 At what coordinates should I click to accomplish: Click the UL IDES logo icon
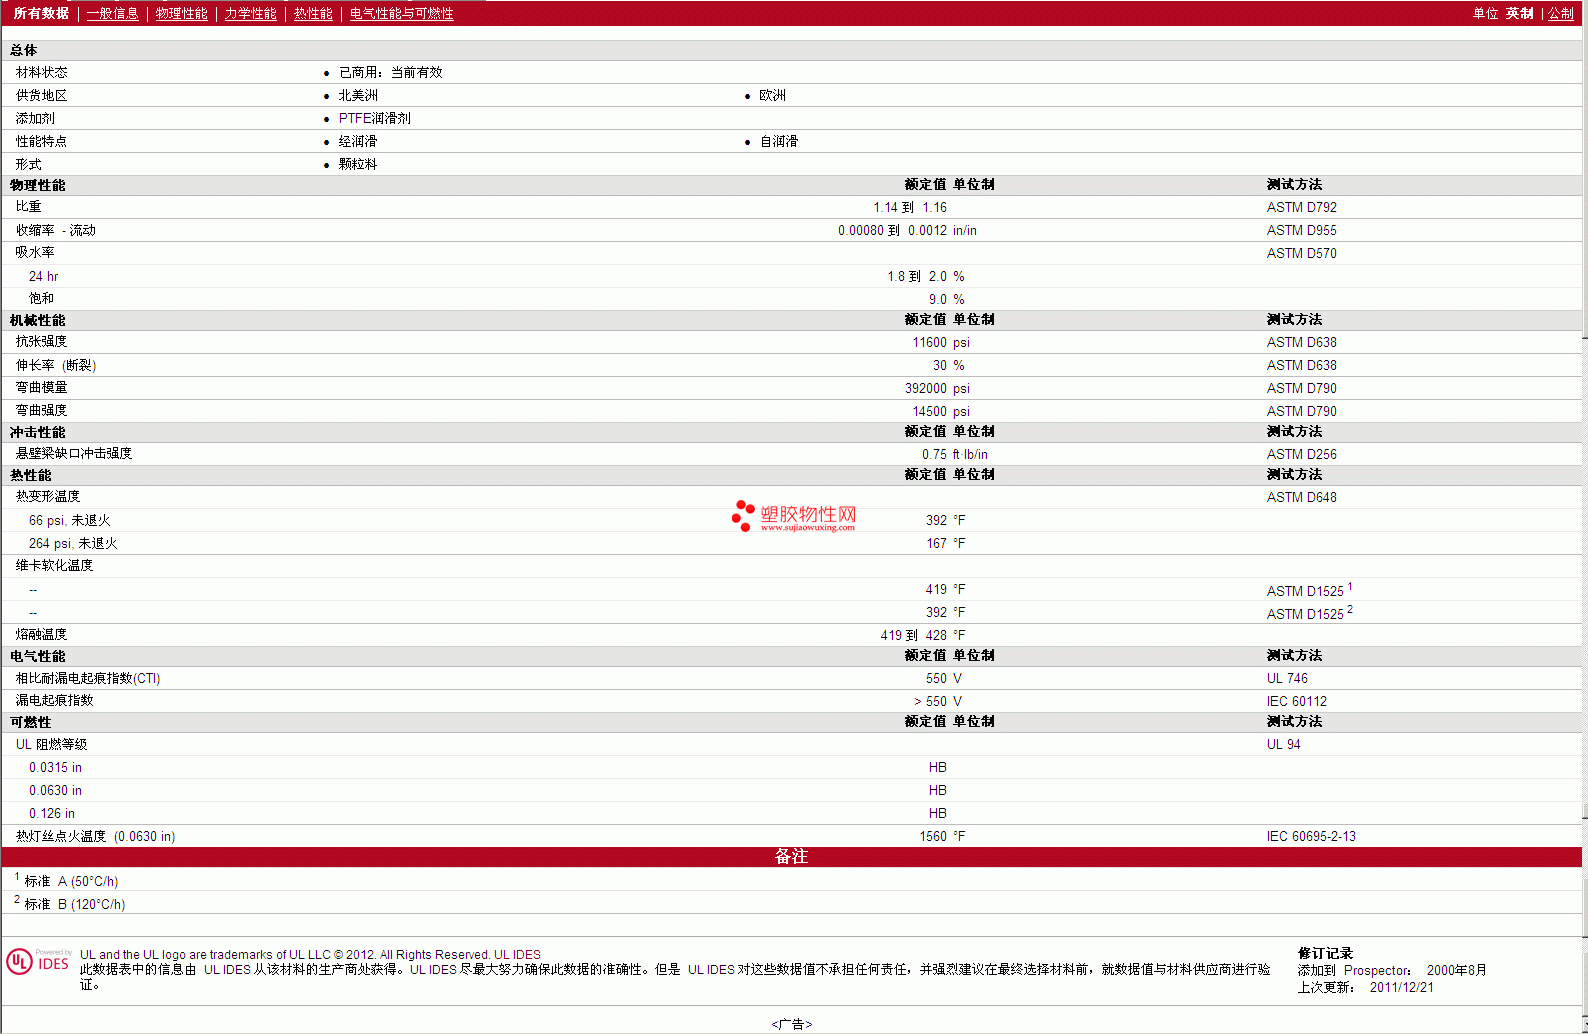pos(38,962)
